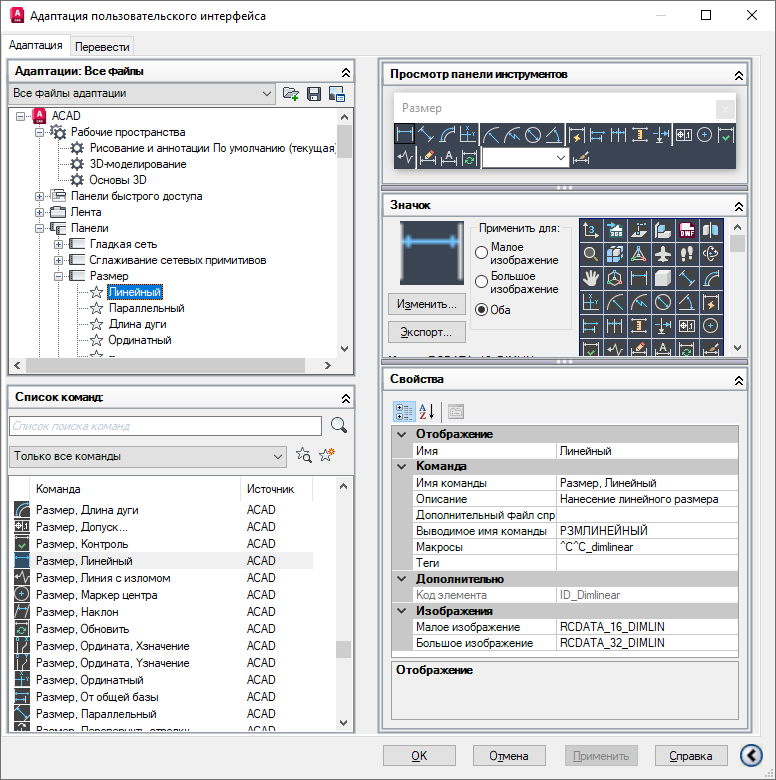Select 'Основы 3D' workspace item
The height and width of the screenshot is (780, 776).
point(117,180)
